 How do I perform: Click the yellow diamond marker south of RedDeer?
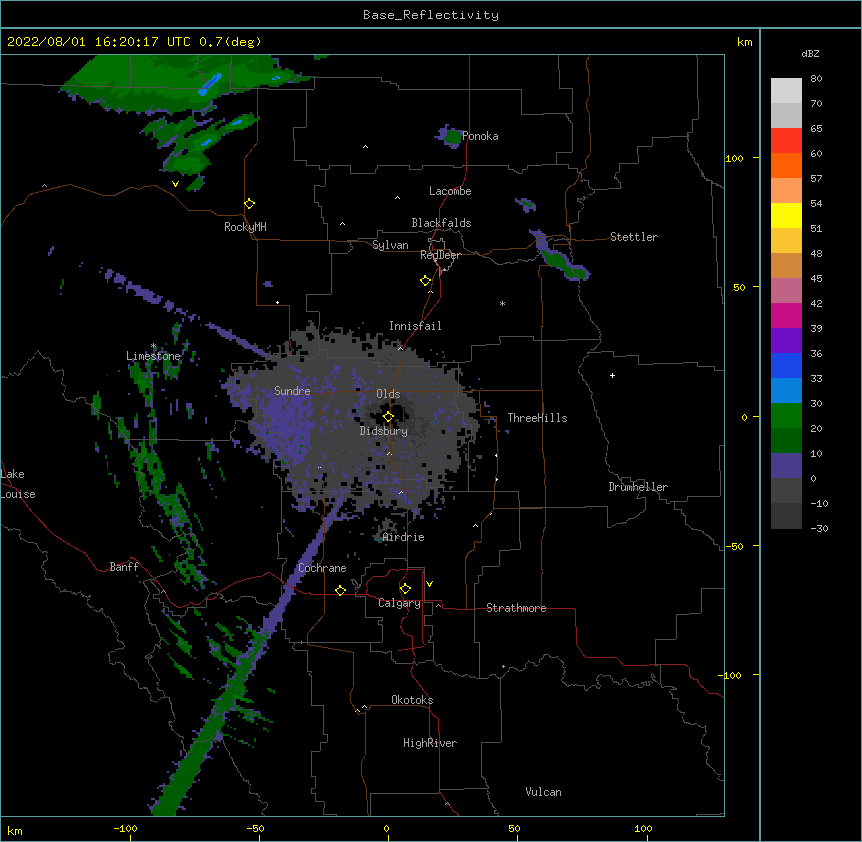(x=426, y=281)
